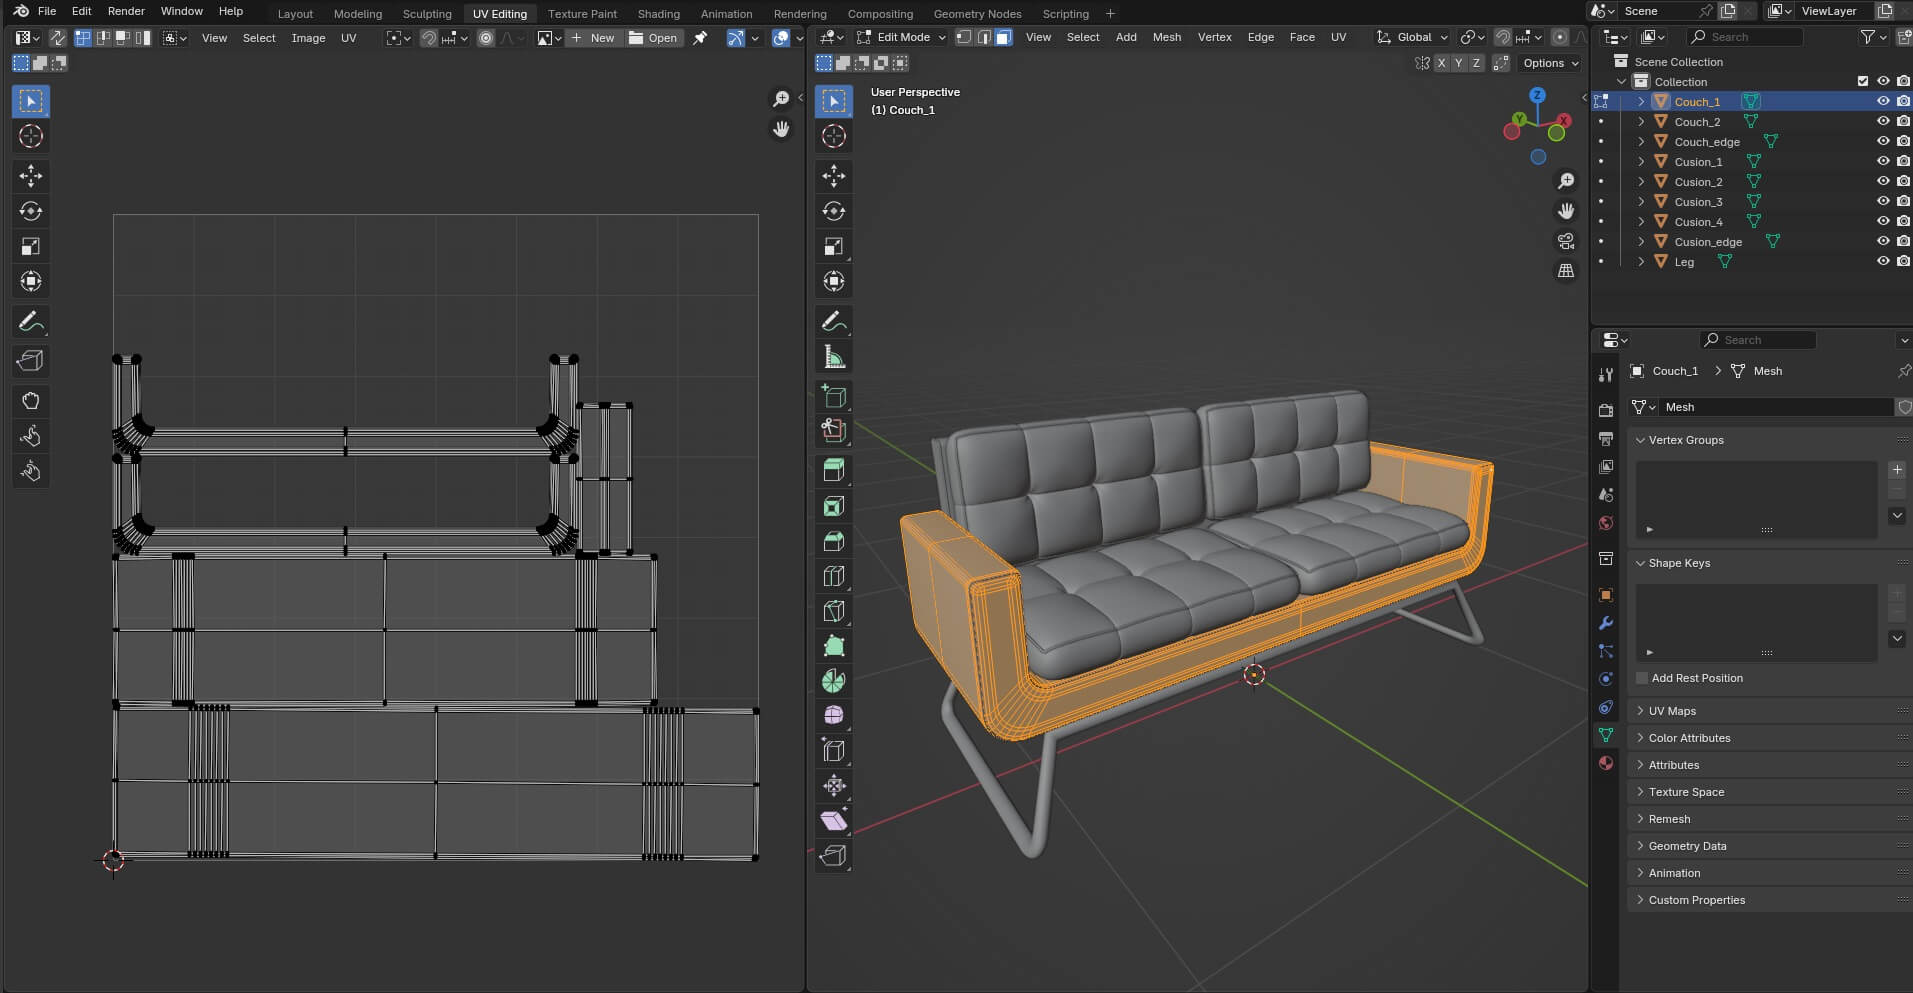1913x993 pixels.
Task: Toggle UV sync selection button
Action: [58, 38]
